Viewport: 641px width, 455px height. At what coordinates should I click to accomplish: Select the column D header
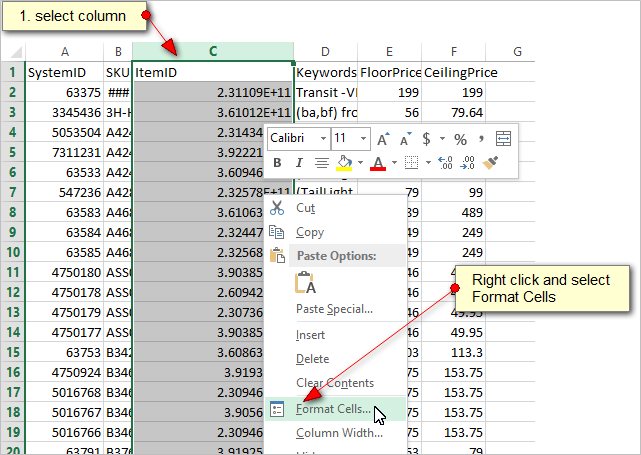(325, 52)
